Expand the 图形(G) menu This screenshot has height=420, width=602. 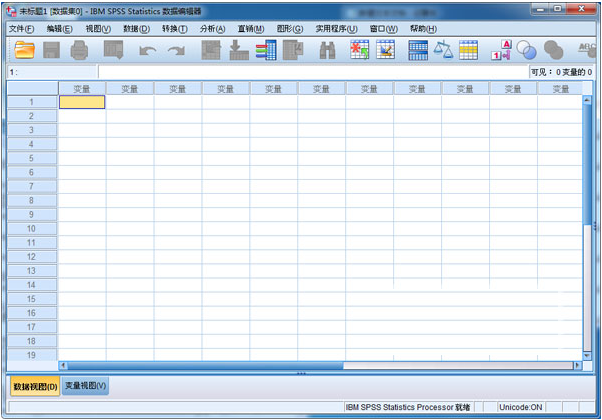point(289,29)
